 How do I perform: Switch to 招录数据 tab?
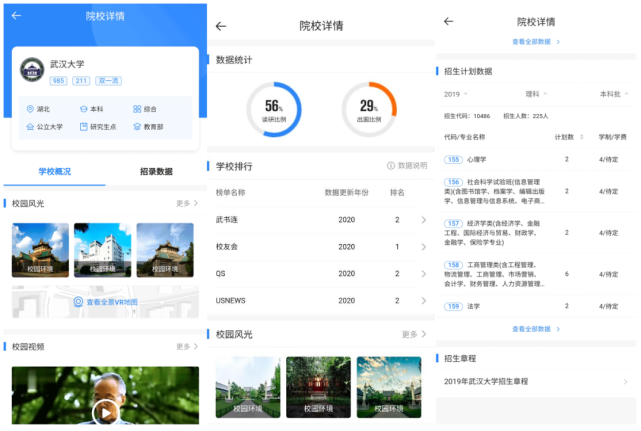pyautogui.click(x=156, y=171)
